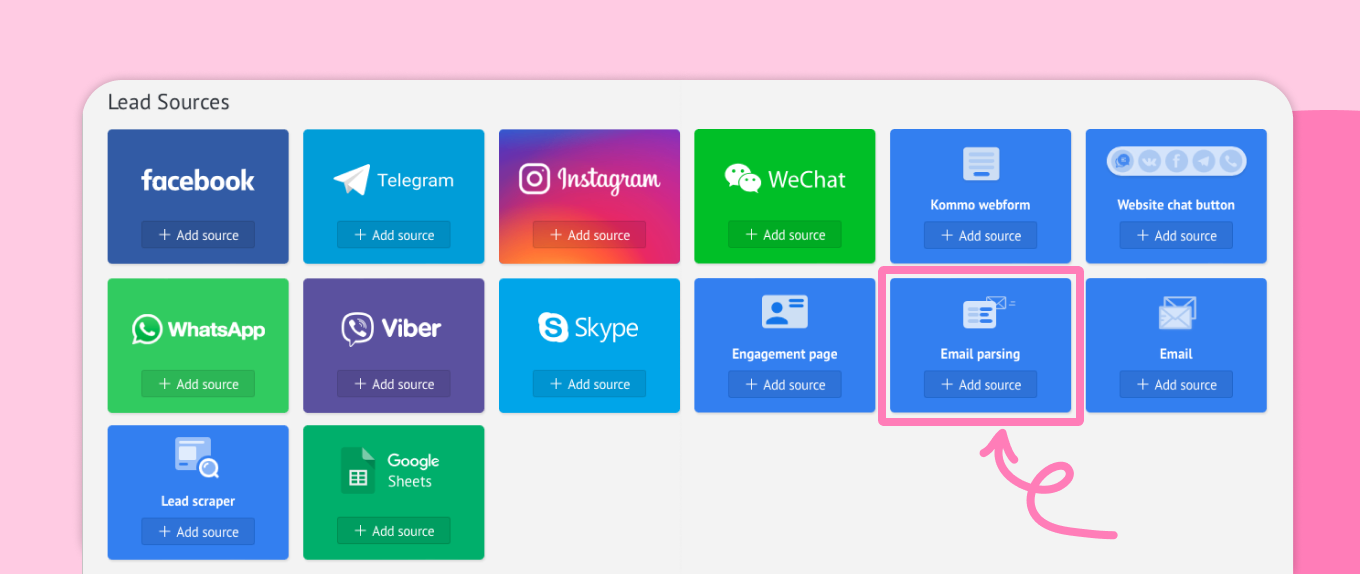
Task: Click the Skype logo icon
Action: click(x=553, y=327)
